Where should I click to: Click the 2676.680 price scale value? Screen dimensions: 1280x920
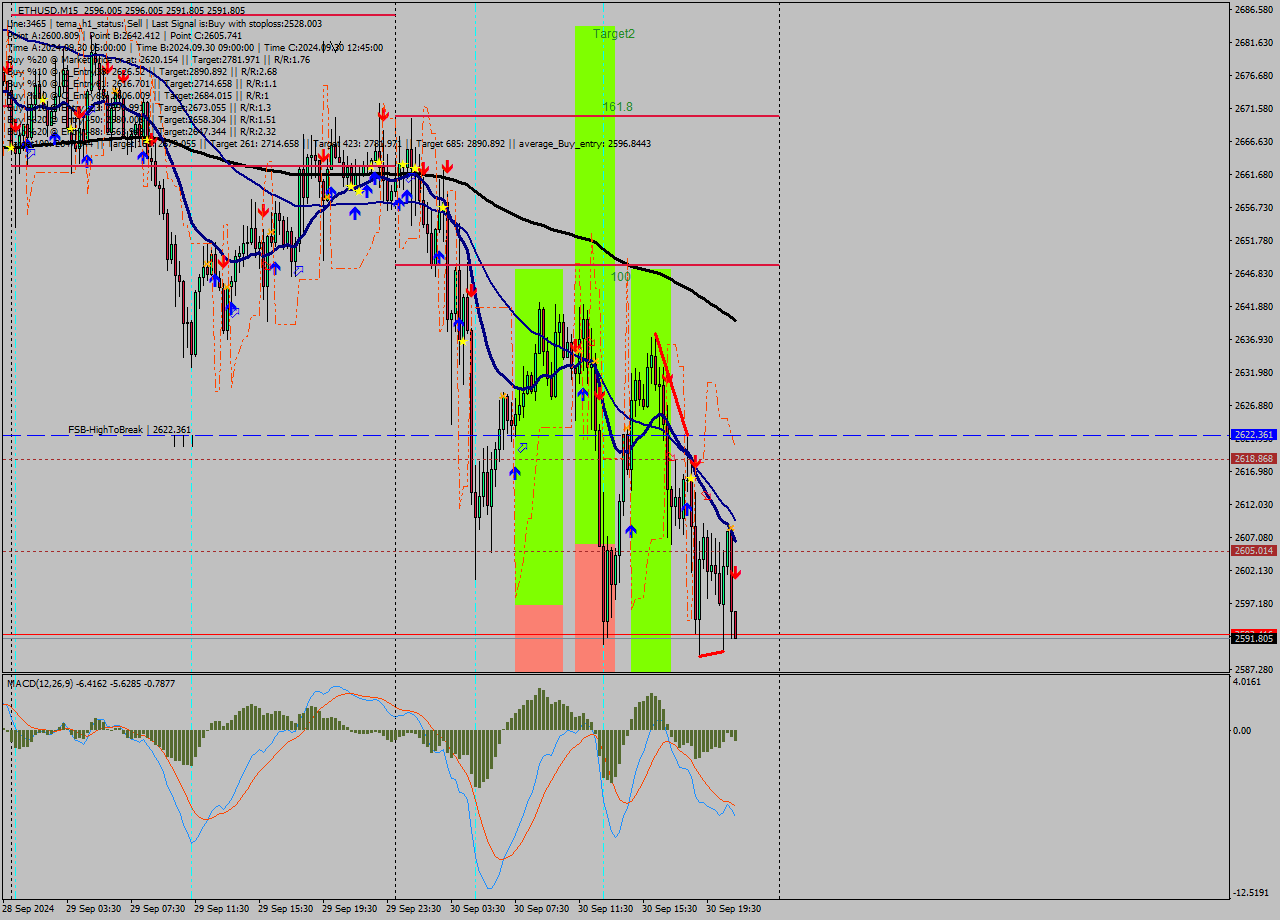[1254, 76]
